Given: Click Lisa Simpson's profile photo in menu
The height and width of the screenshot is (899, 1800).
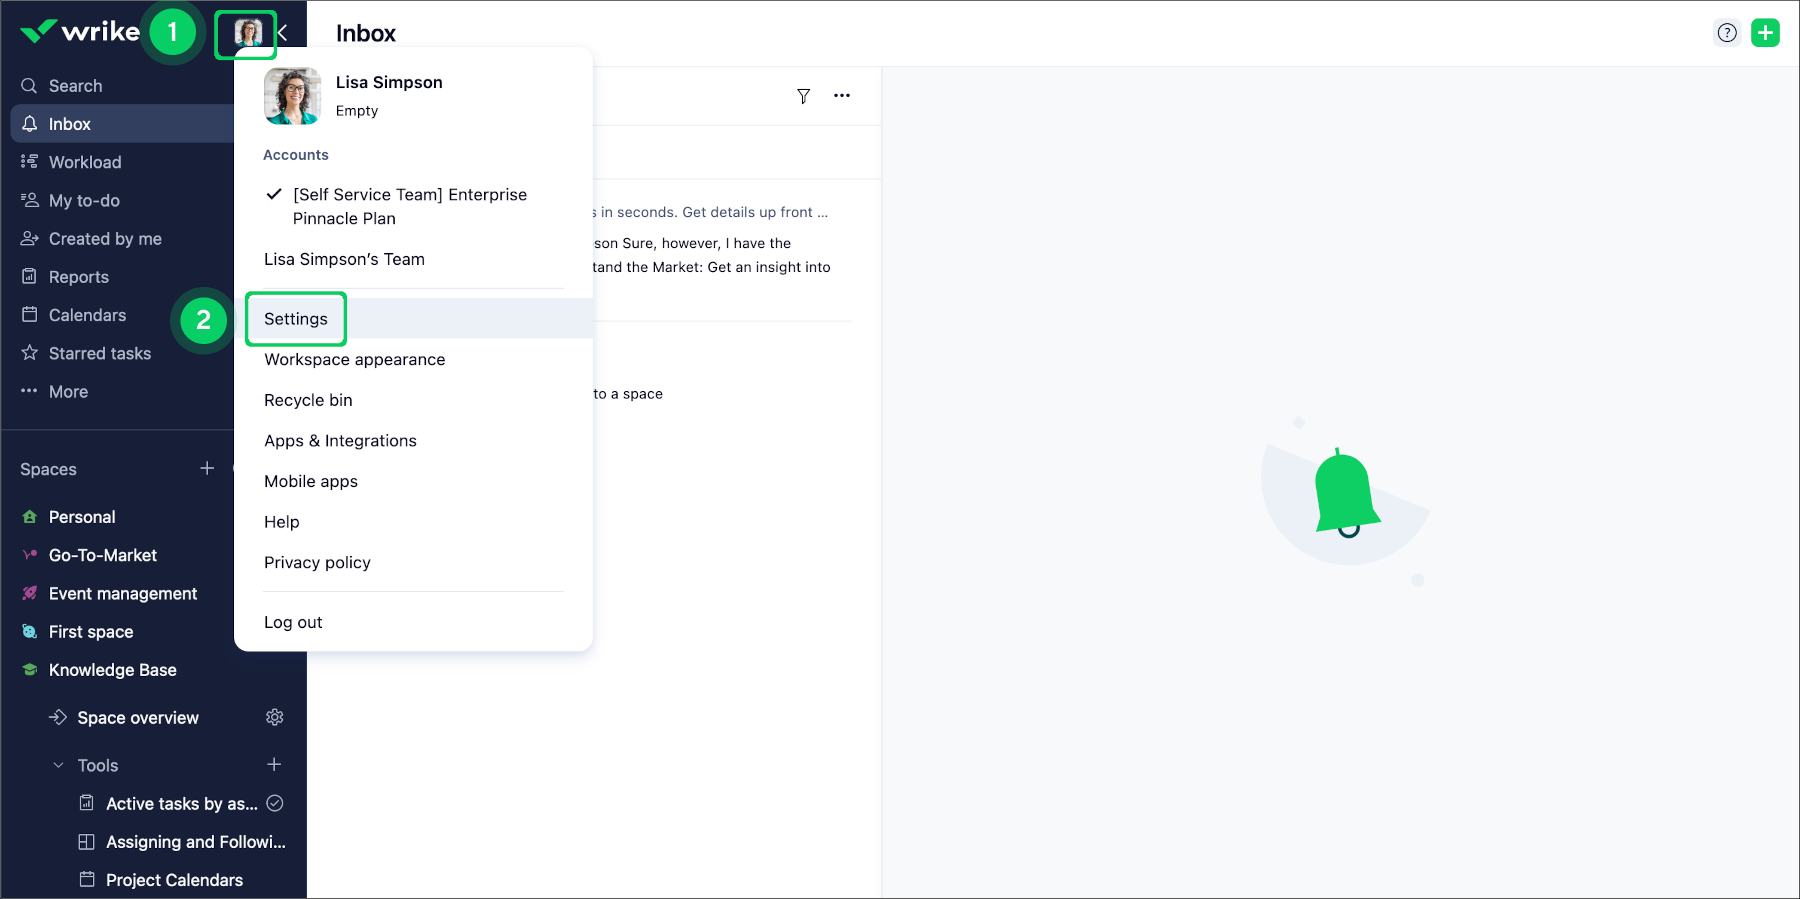Looking at the screenshot, I should pyautogui.click(x=292, y=96).
